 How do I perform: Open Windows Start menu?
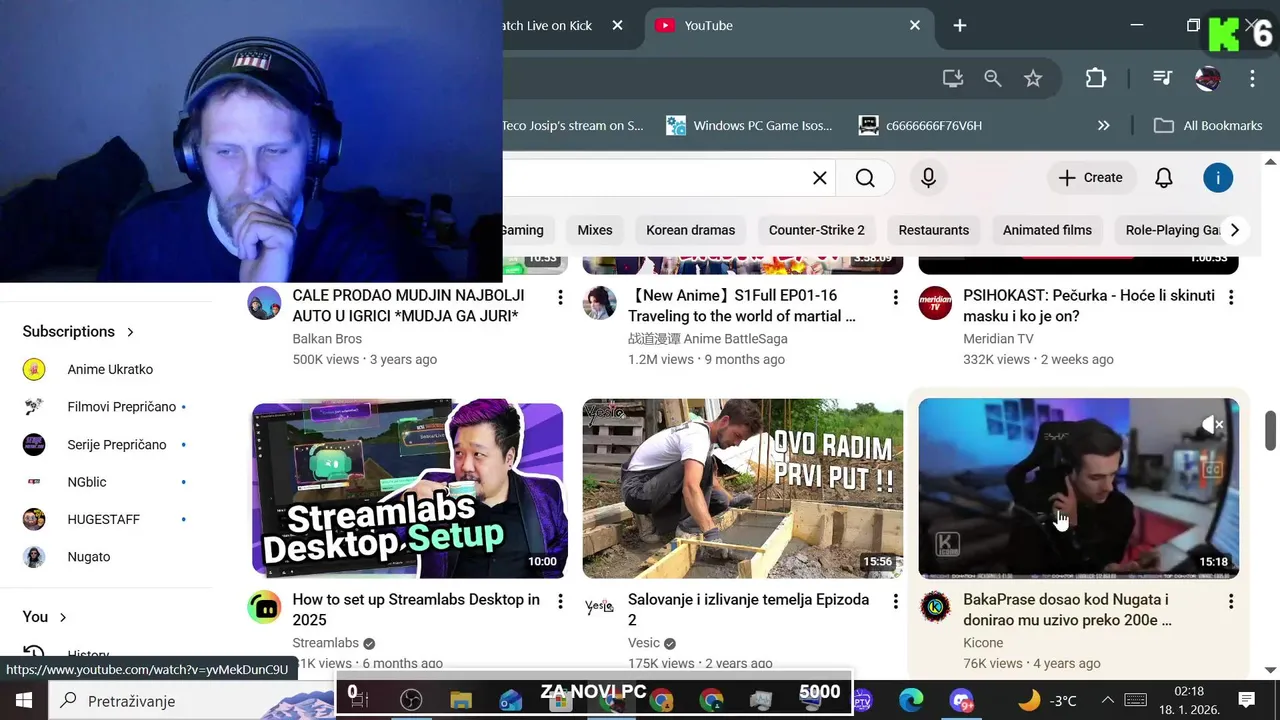[24, 700]
